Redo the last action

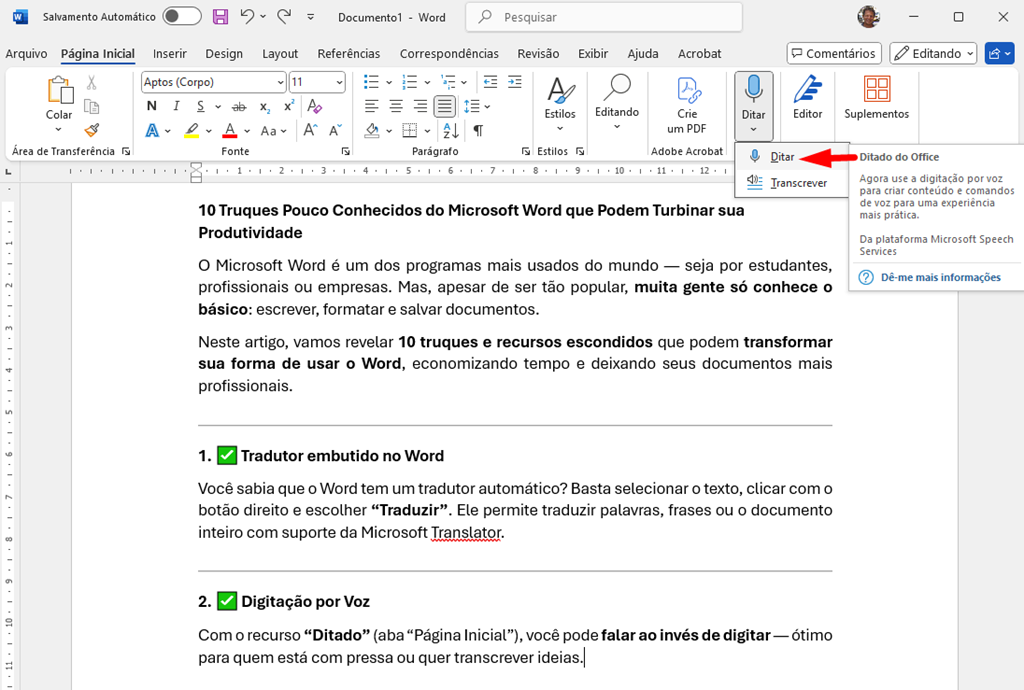(x=284, y=17)
